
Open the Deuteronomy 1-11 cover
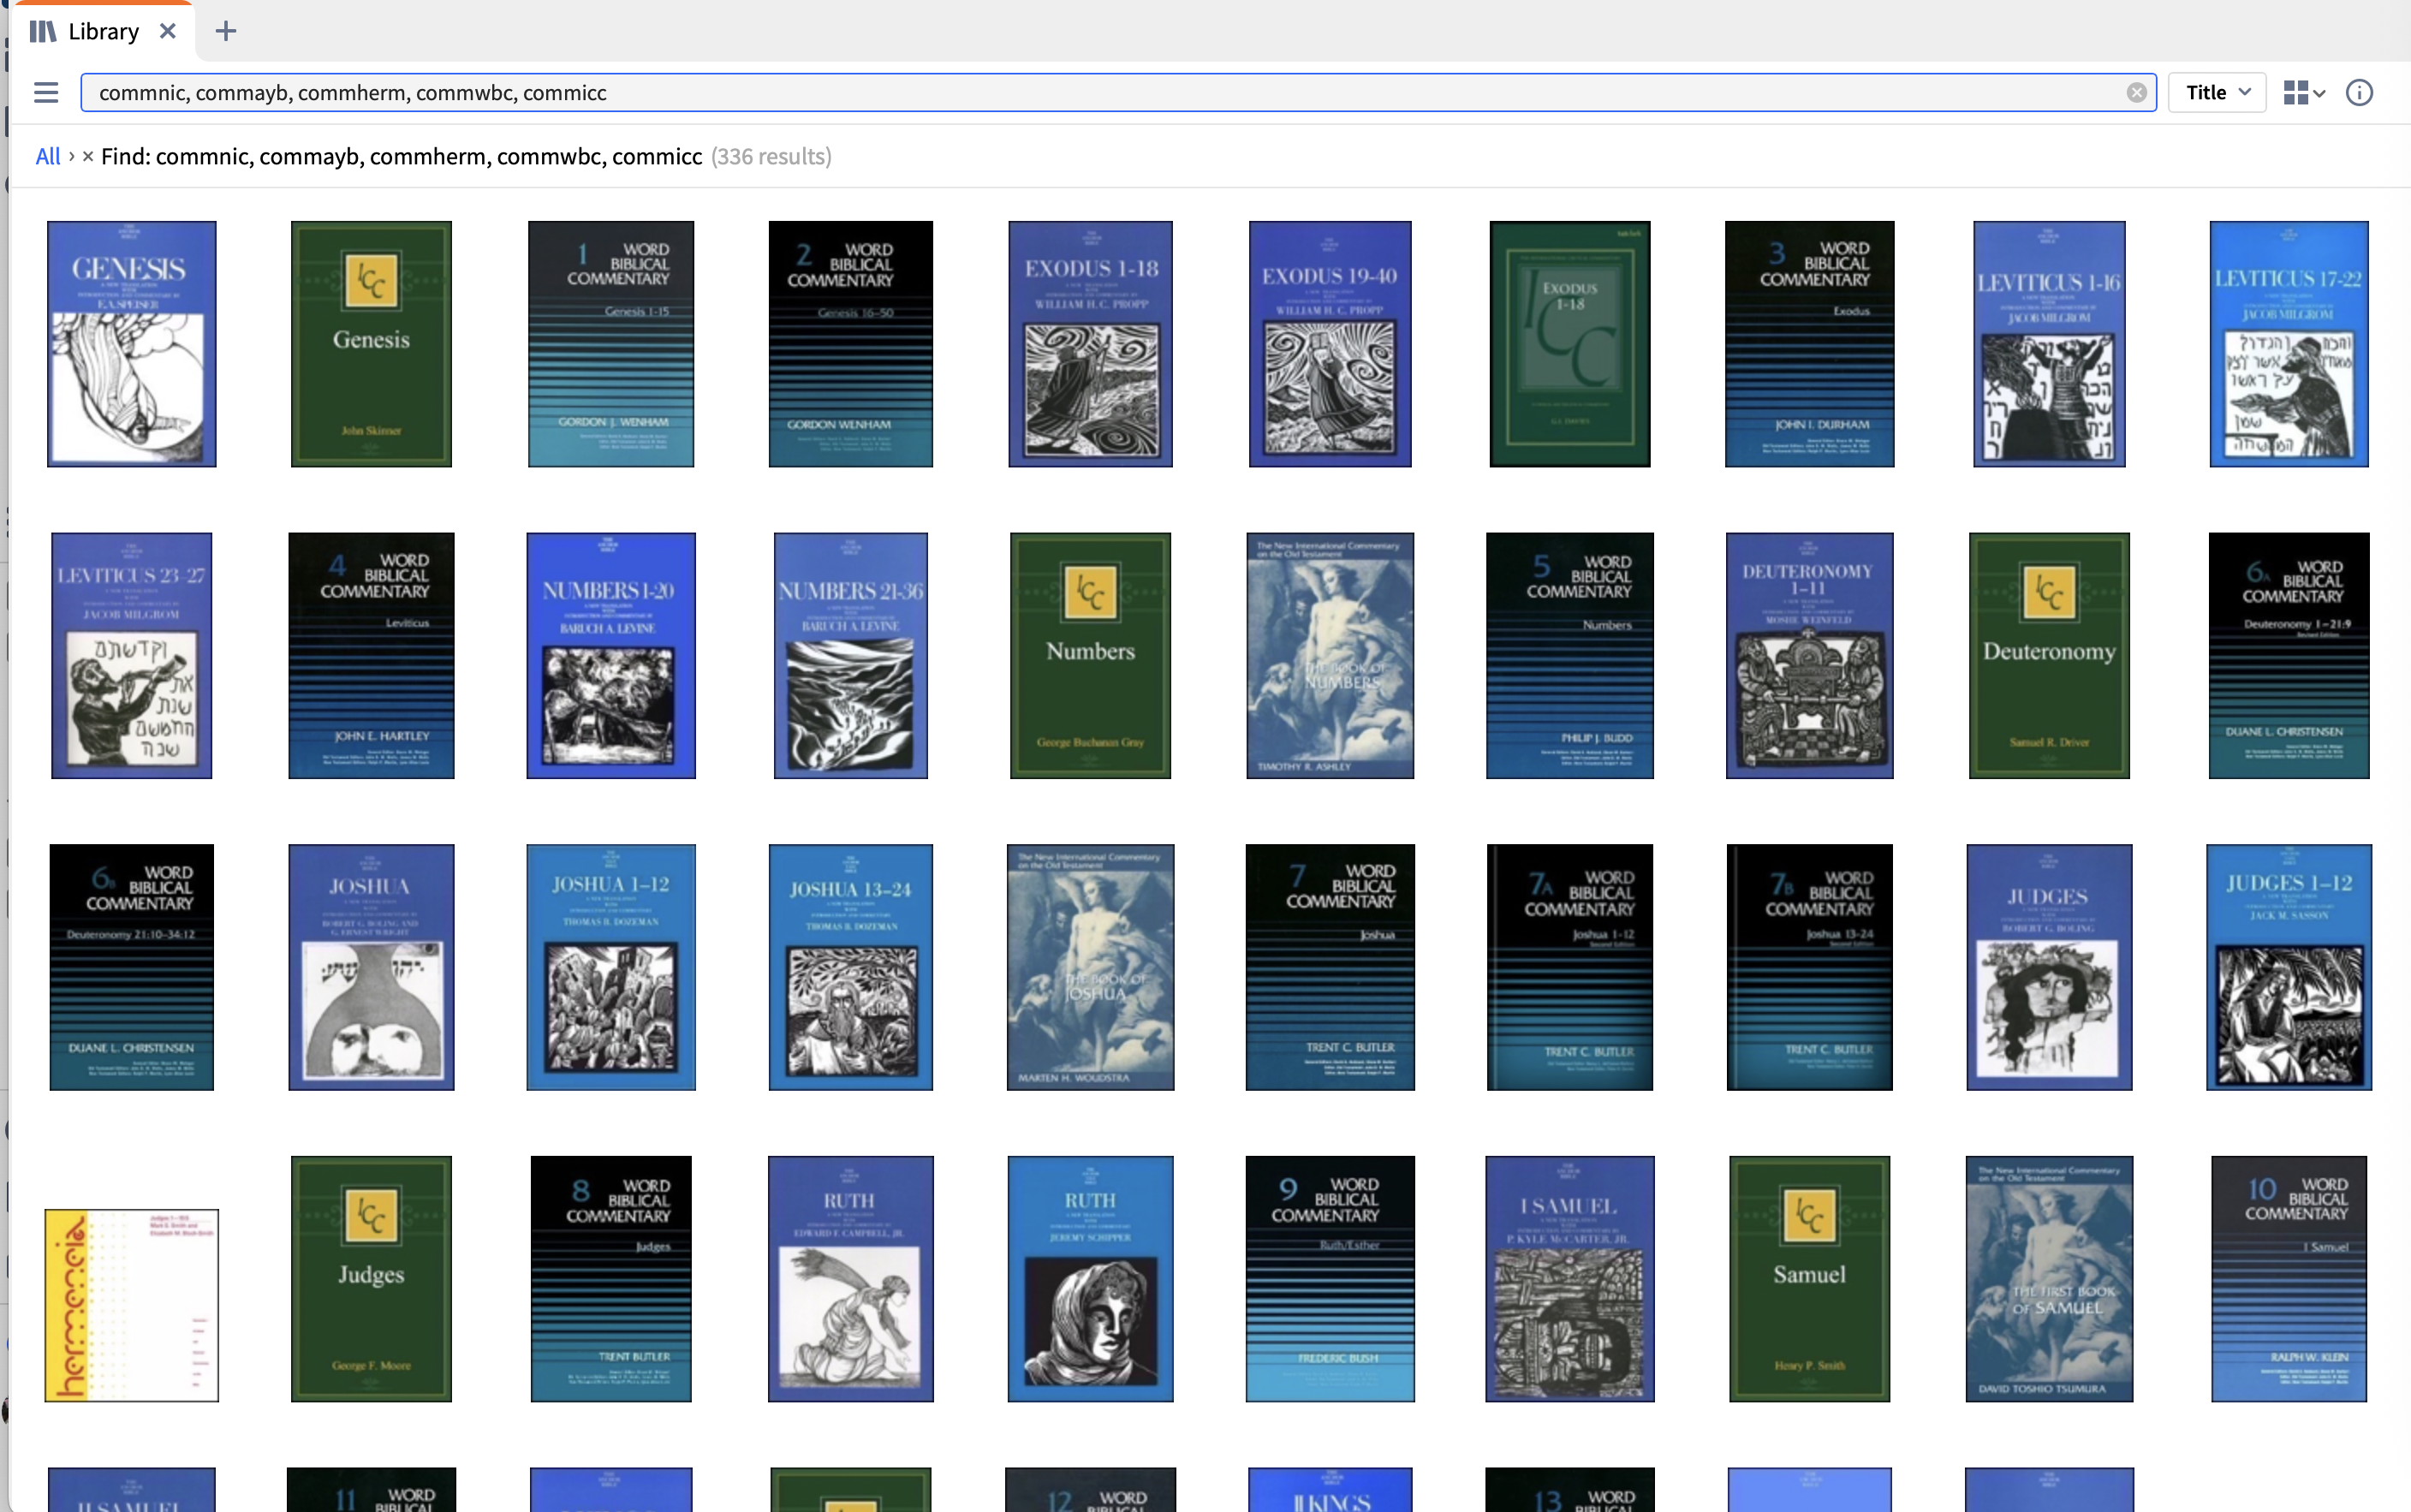pos(1810,656)
